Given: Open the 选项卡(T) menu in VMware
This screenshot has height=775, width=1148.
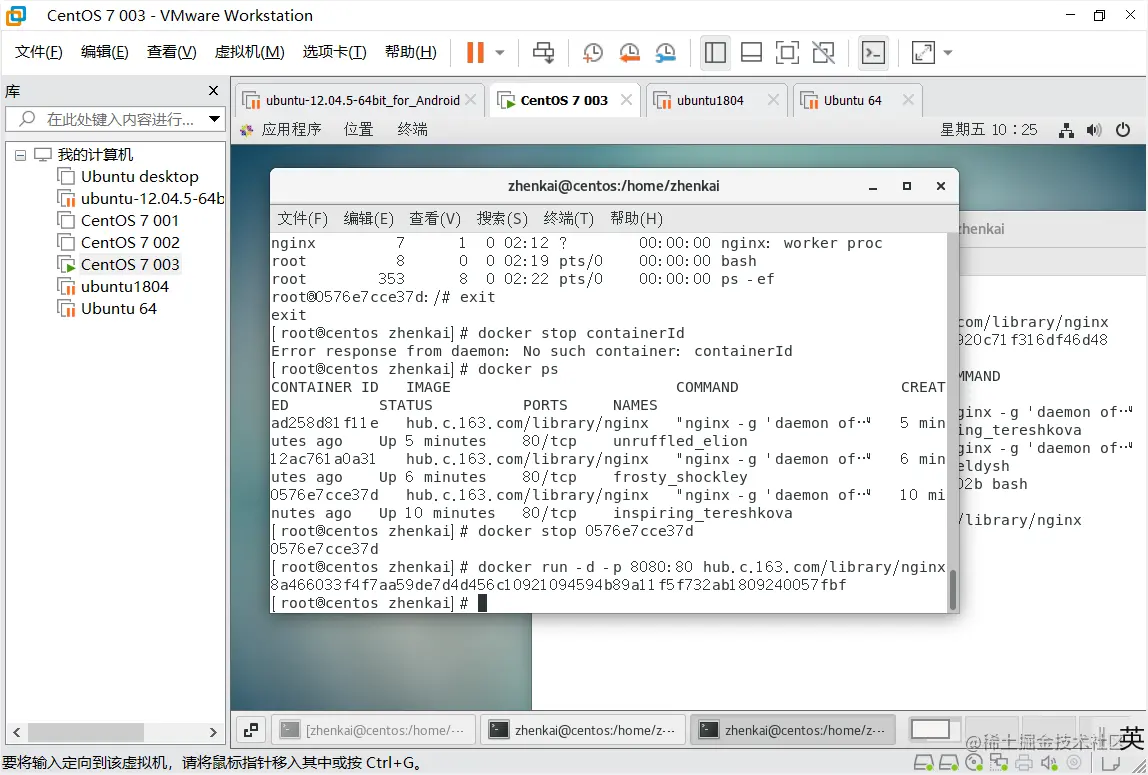Looking at the screenshot, I should [x=335, y=52].
